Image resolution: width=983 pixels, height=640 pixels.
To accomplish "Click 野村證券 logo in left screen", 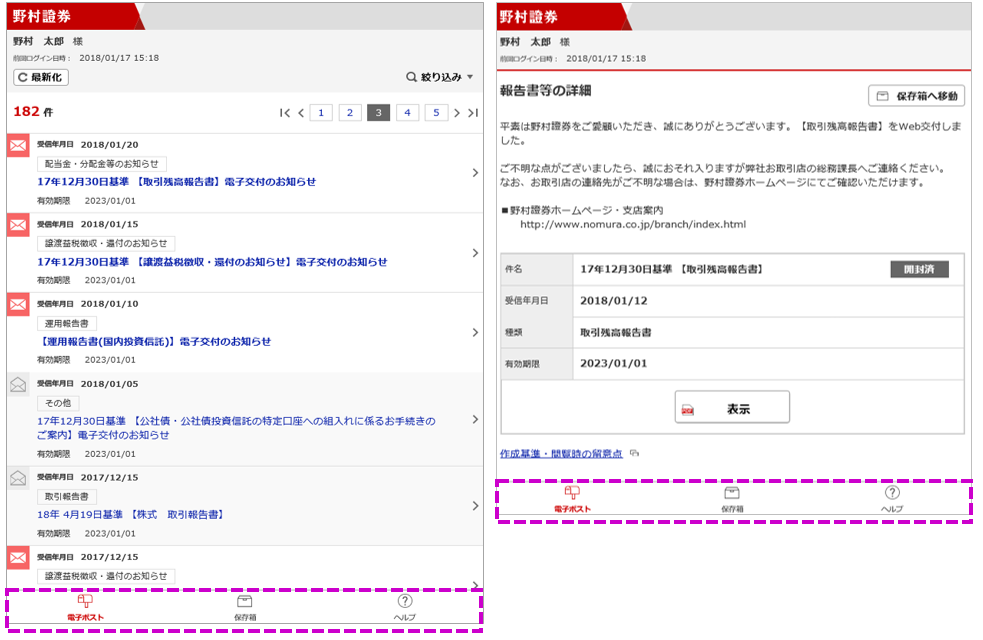I will point(42,16).
